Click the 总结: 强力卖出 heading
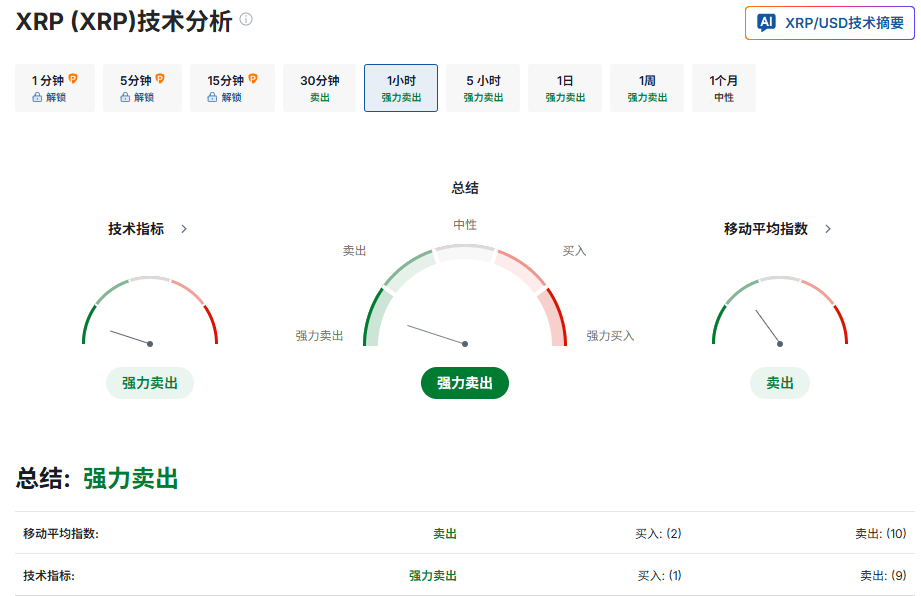 click(97, 479)
